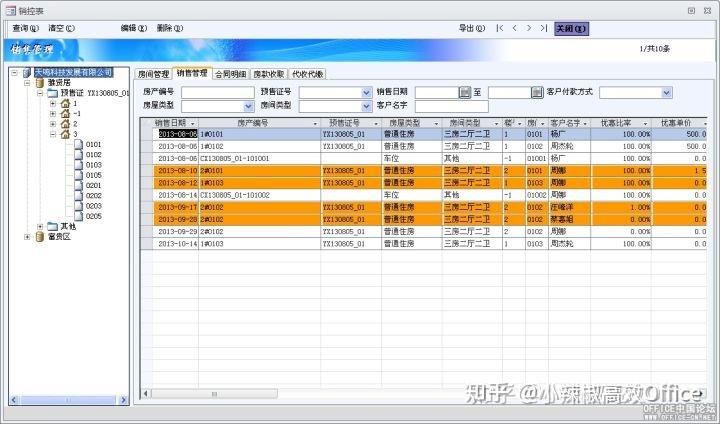
Task: Click the 删除 button
Action: point(169,28)
